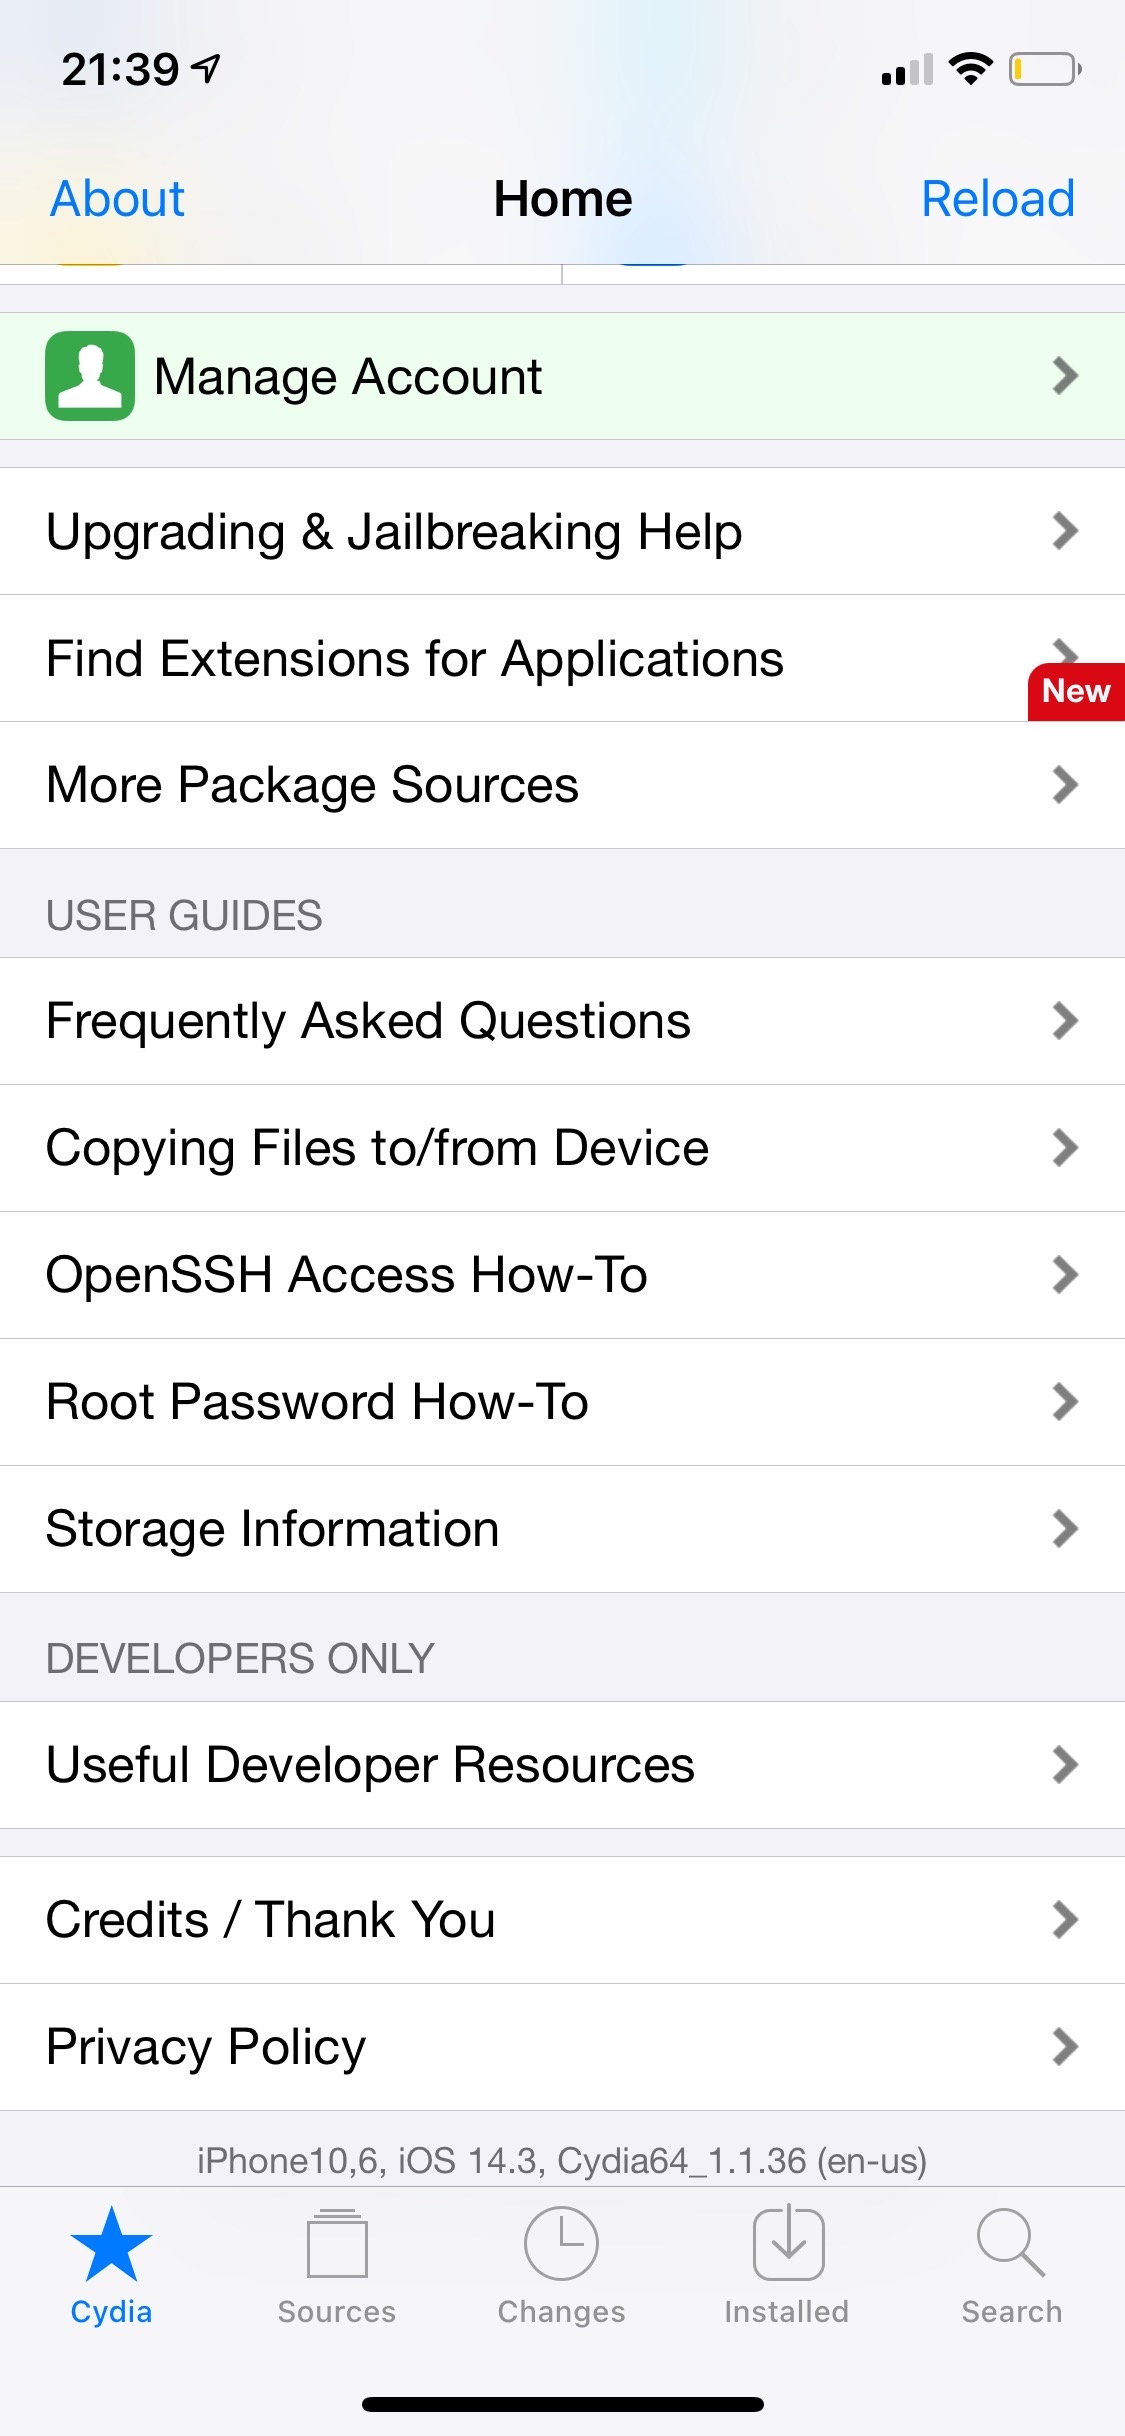
Task: Open Useful Developer Resources
Action: tap(562, 1765)
